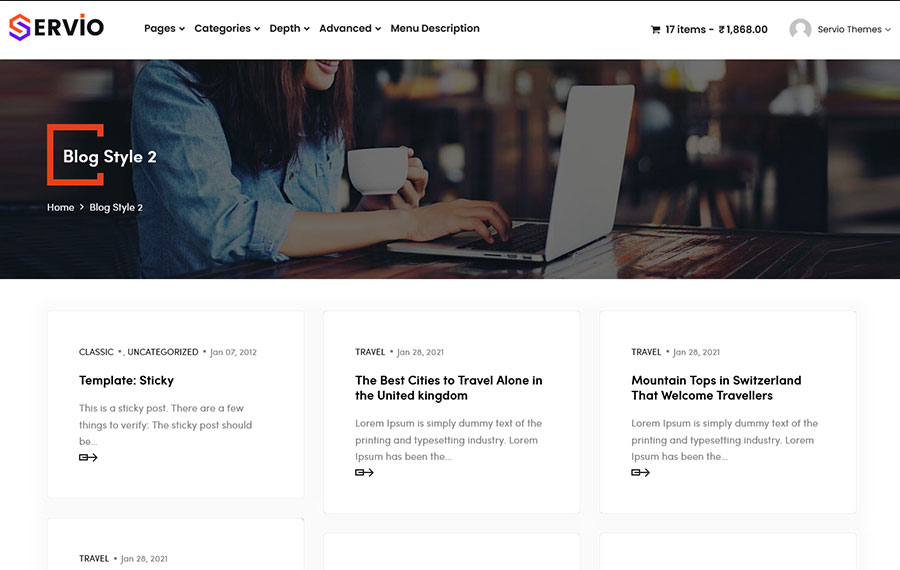The width and height of the screenshot is (900, 570).
Task: Click TRAVEL tag on Mountain Tops post
Action: point(646,352)
